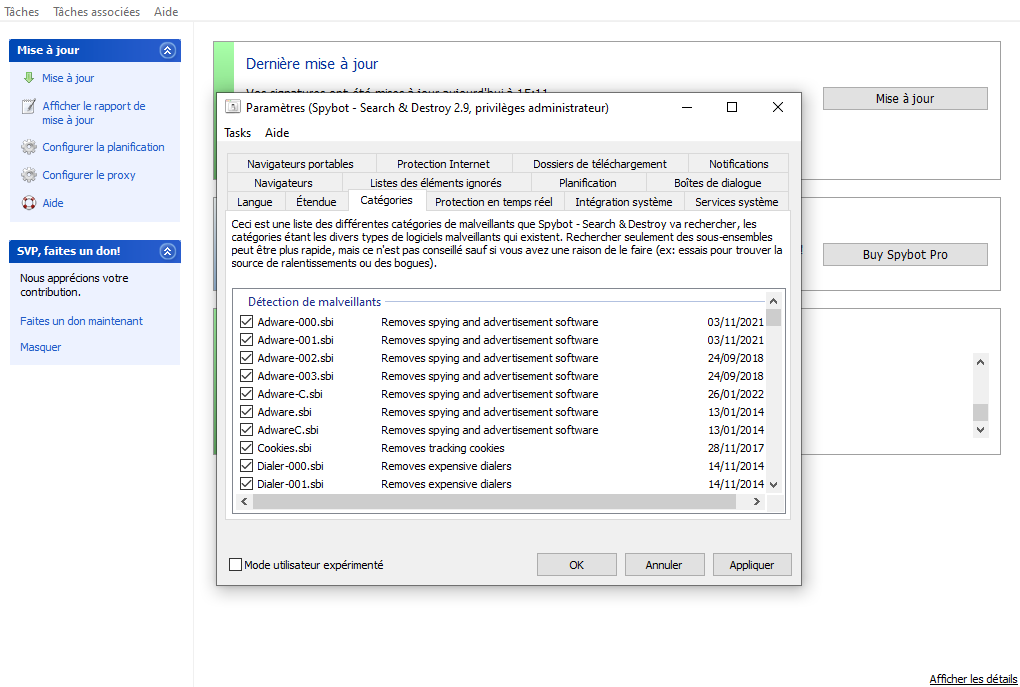Switch to Protection en temps réel tab
The height and width of the screenshot is (687, 1020).
(494, 202)
